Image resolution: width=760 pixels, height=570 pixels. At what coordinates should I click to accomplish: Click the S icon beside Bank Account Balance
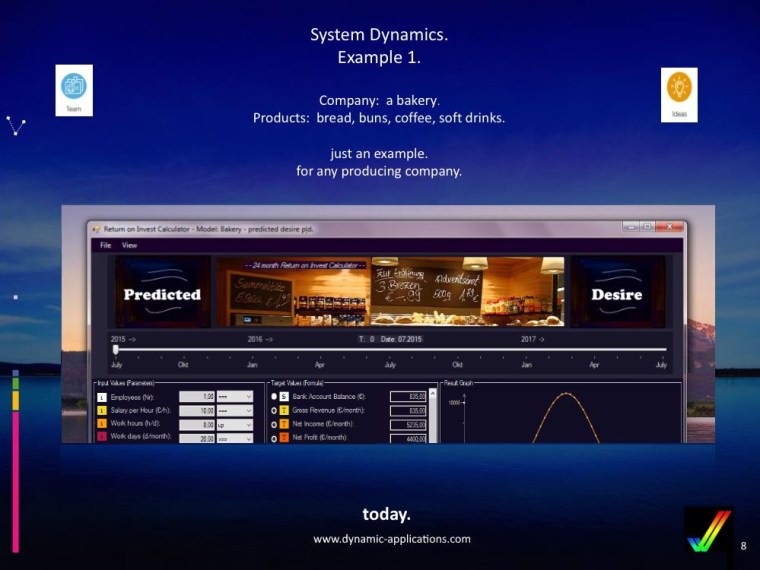click(x=284, y=397)
